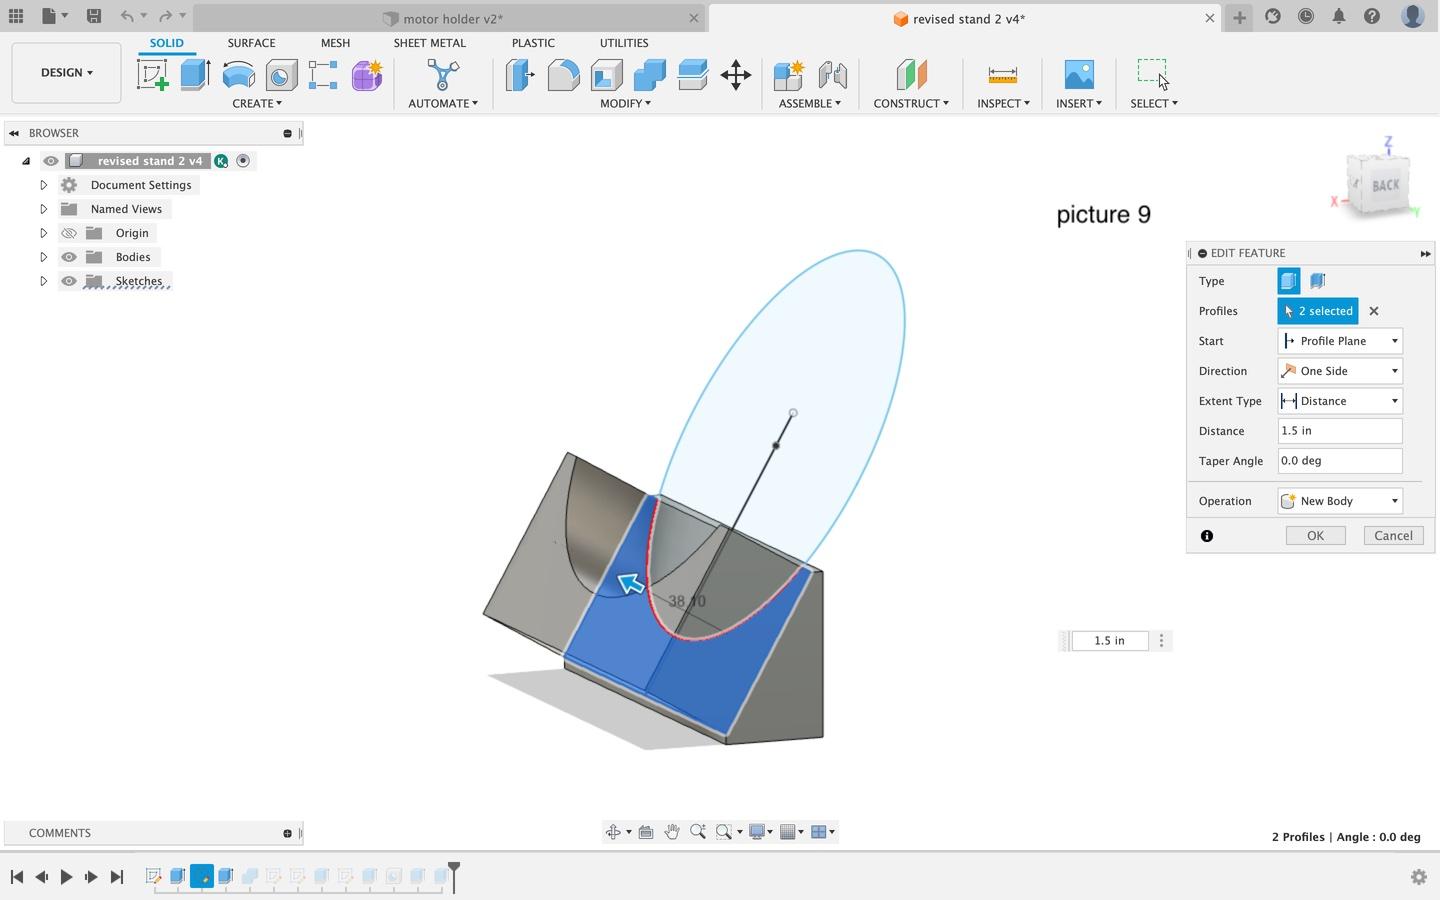Viewport: 1440px width, 900px height.
Task: Toggle visibility of revised stand 2 v4 component
Action: click(x=51, y=161)
